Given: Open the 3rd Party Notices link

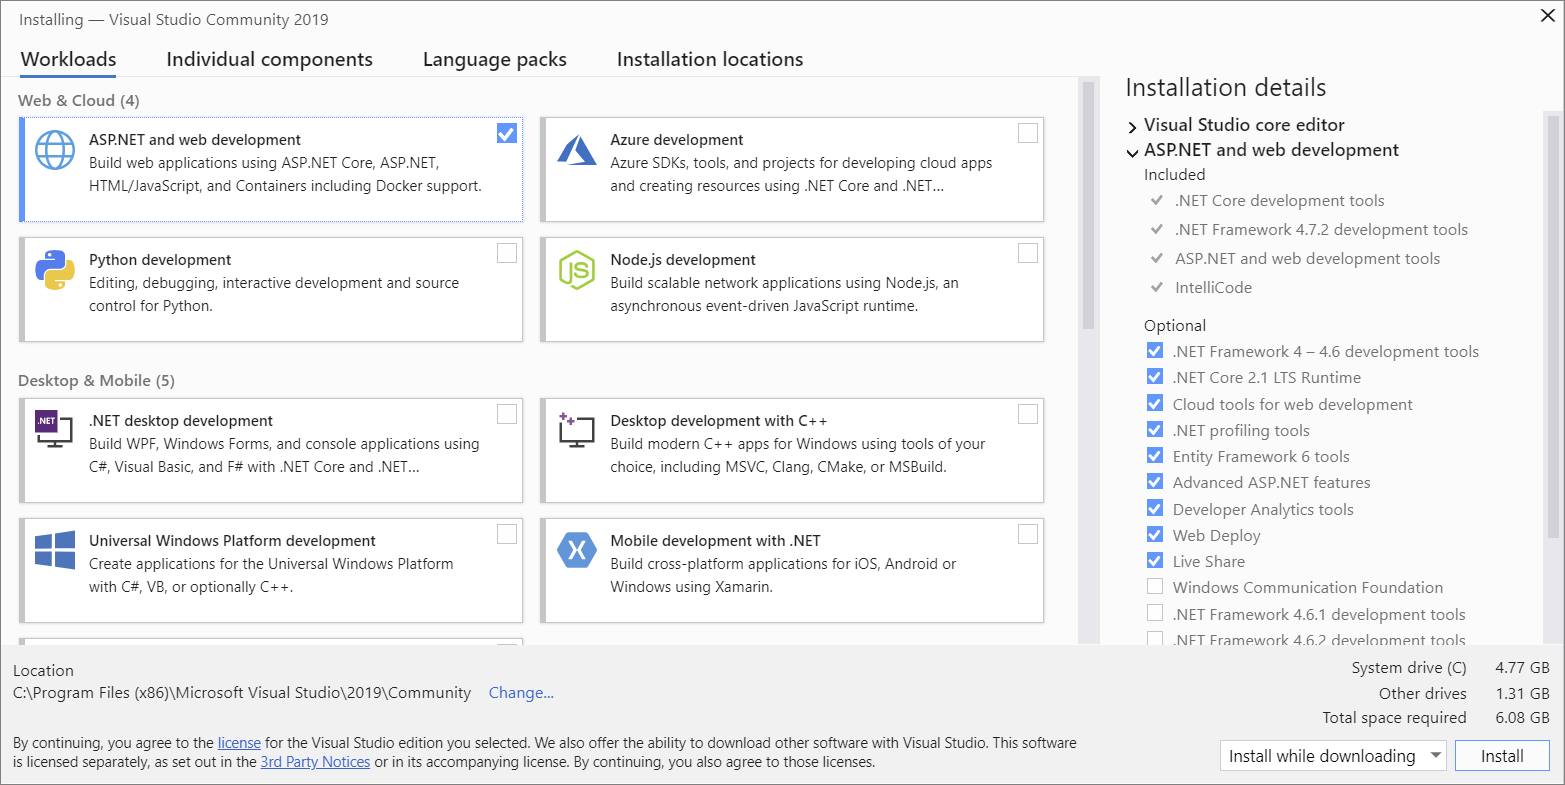Looking at the screenshot, I should [x=315, y=762].
